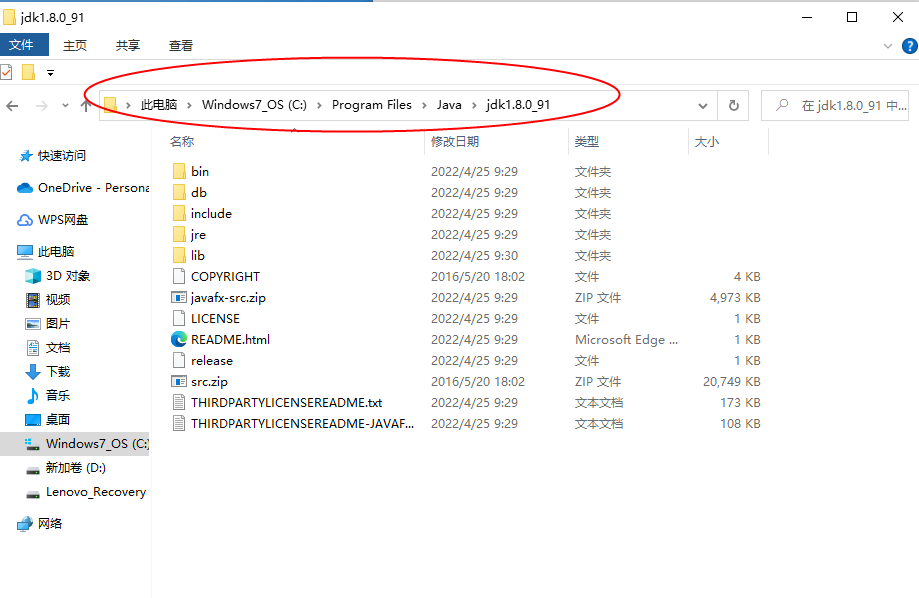Screen dimensions: 919x598
Task: Open the 文件 menu tab
Action: tap(24, 45)
